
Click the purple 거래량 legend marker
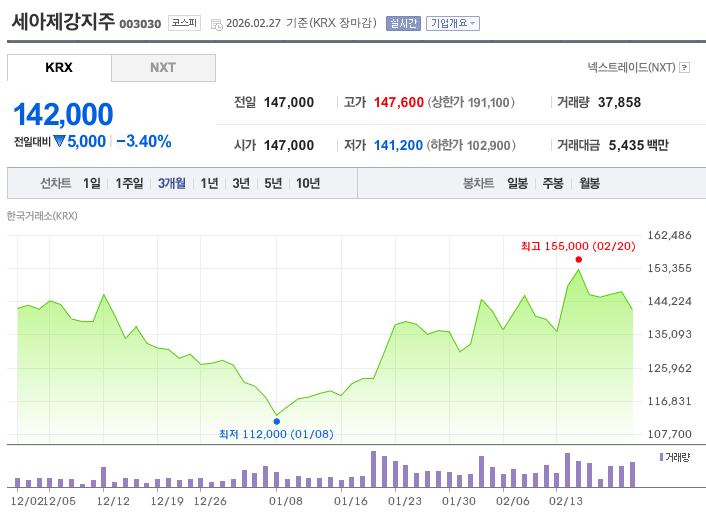coord(661,457)
